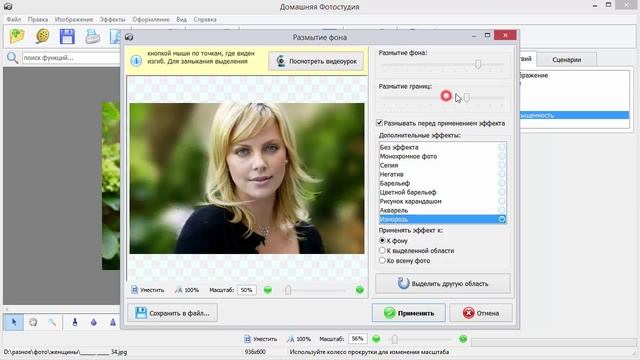The height and width of the screenshot is (360, 640).
Task: Click the info icon in yellow hint bar
Action: 136,61
